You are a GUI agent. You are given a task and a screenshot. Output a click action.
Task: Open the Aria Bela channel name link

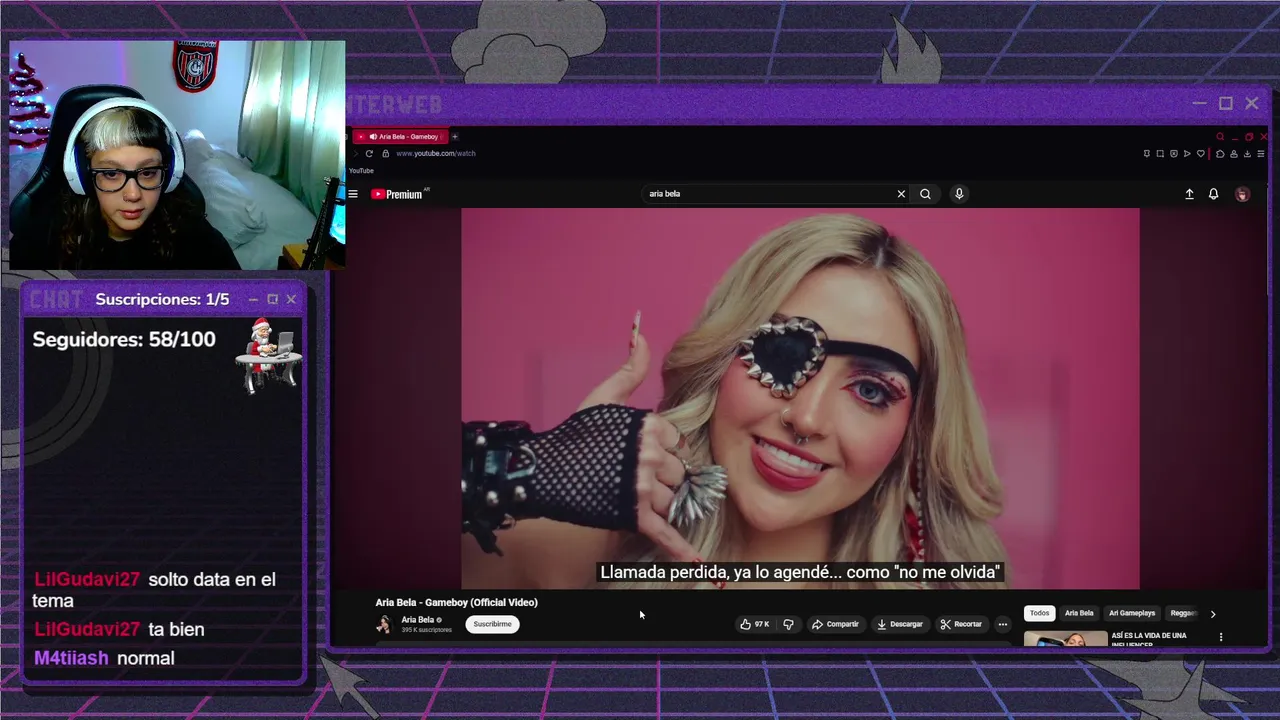click(x=417, y=620)
